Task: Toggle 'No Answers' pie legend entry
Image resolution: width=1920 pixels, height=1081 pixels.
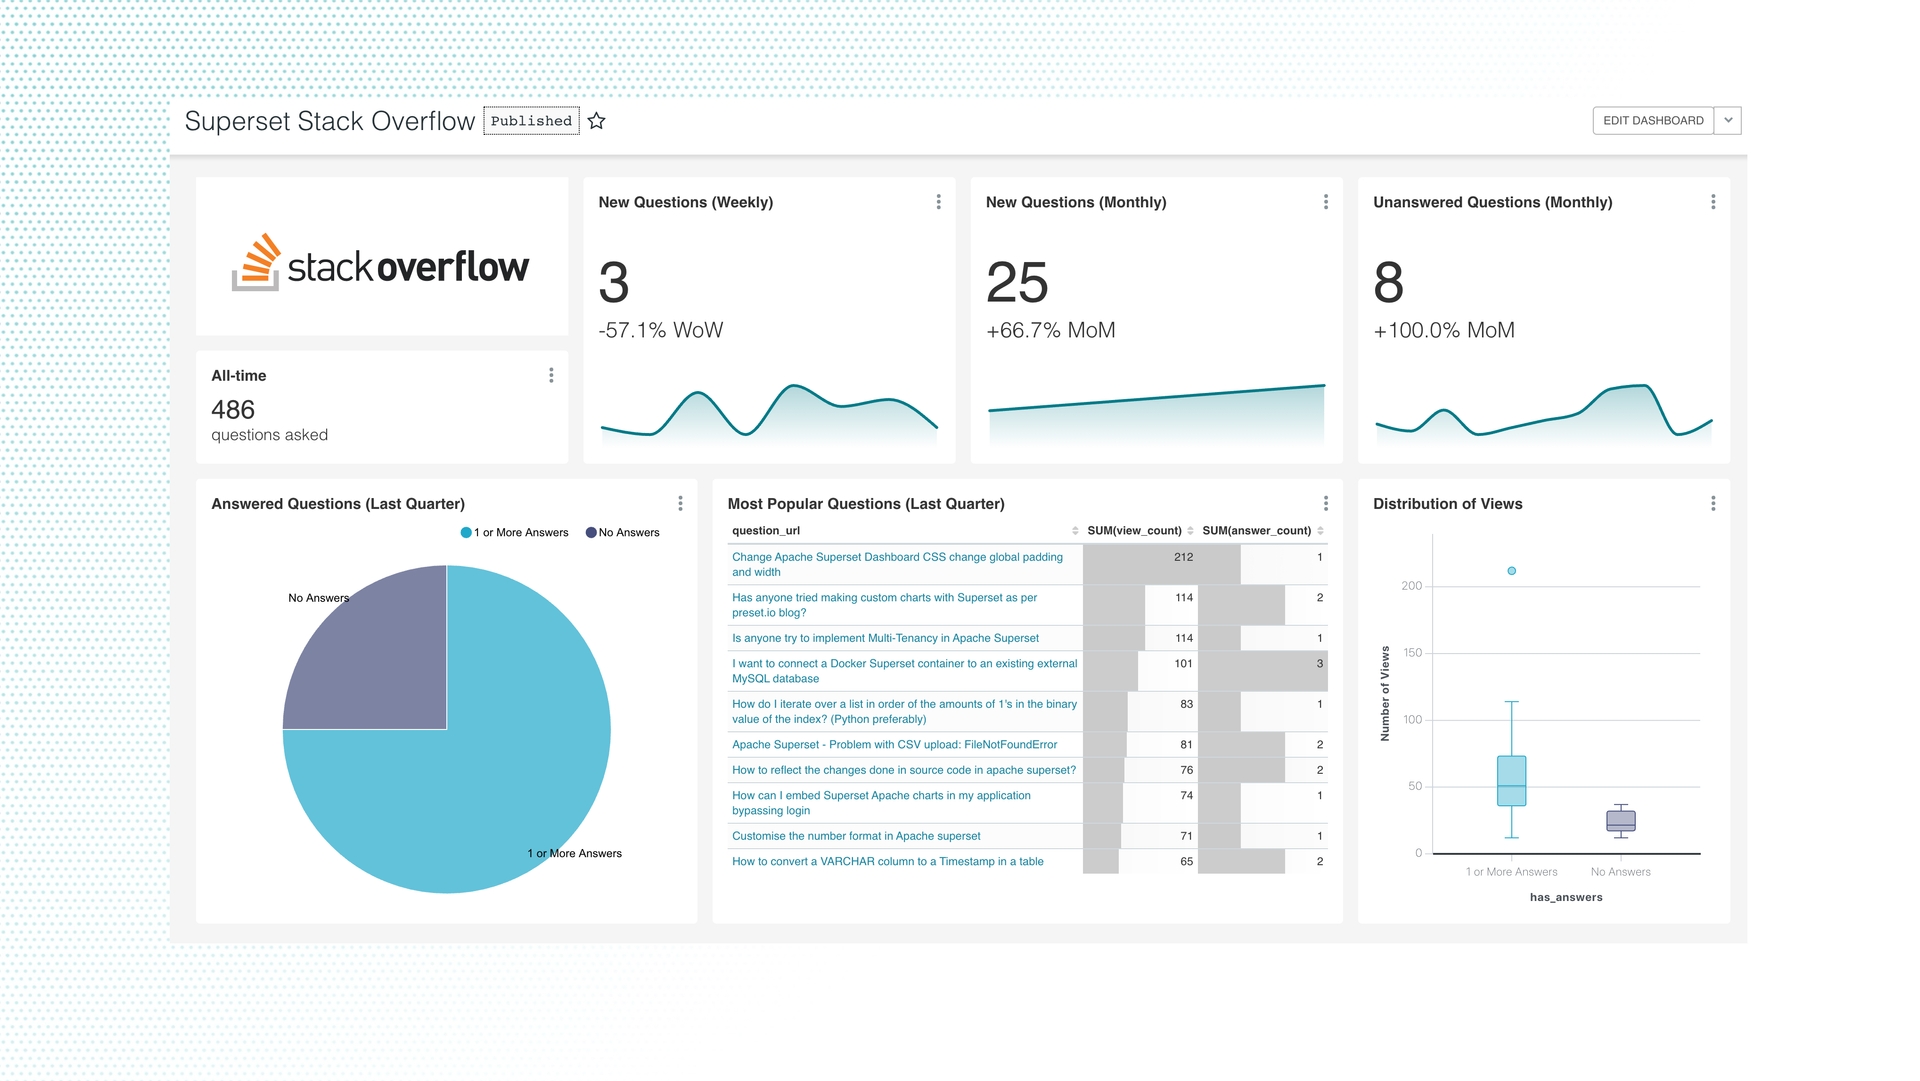Action: (x=623, y=532)
